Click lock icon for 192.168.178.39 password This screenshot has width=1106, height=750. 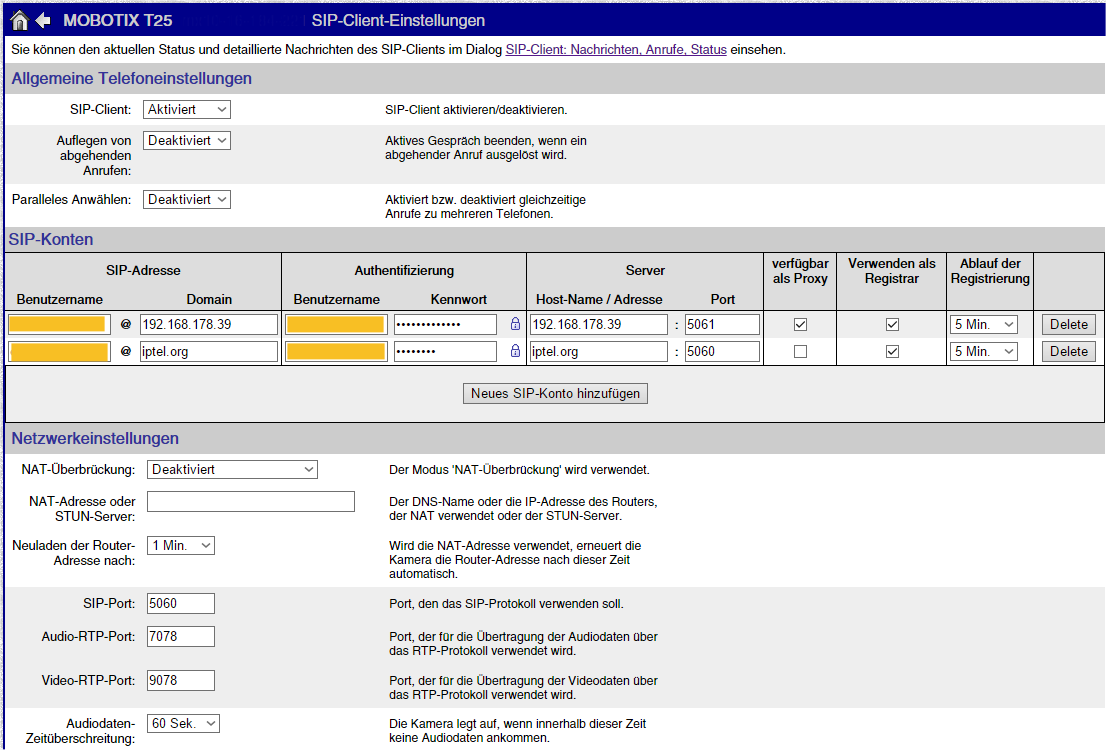(x=515, y=324)
